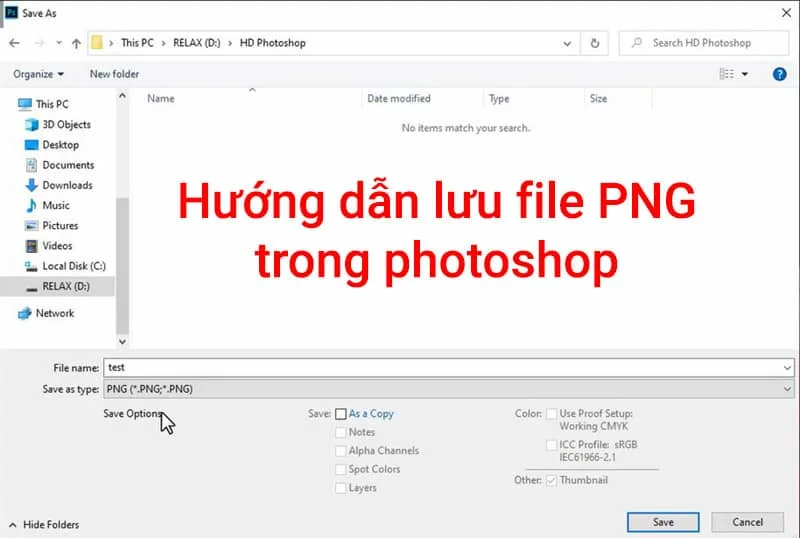Toggle the Spot Colors checkbox

340,469
